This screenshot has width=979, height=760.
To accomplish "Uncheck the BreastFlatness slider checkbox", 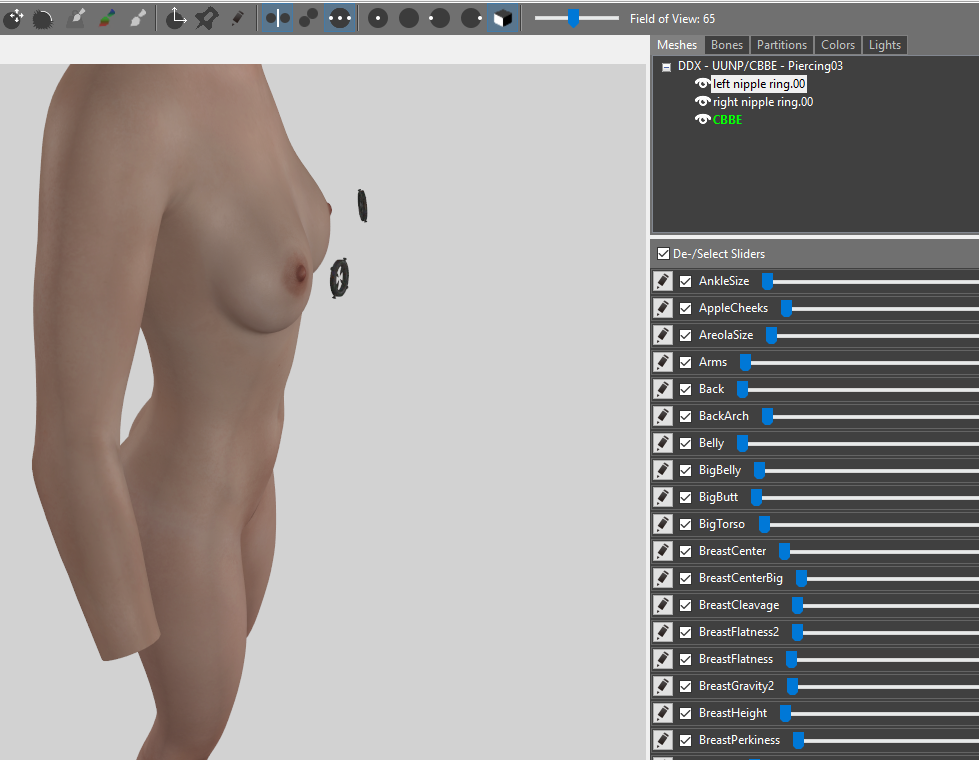I will pyautogui.click(x=686, y=659).
